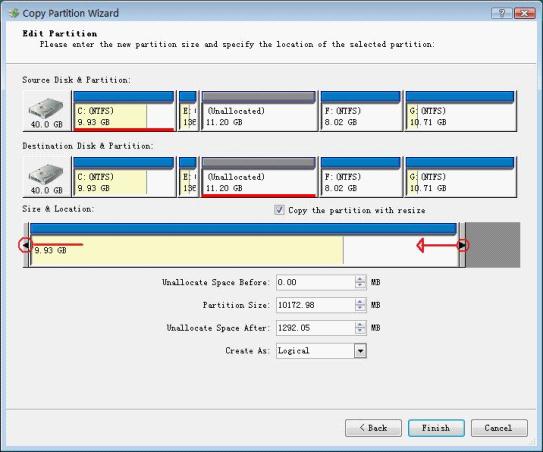
Task: Click the Partition Size input field
Action: (315, 305)
